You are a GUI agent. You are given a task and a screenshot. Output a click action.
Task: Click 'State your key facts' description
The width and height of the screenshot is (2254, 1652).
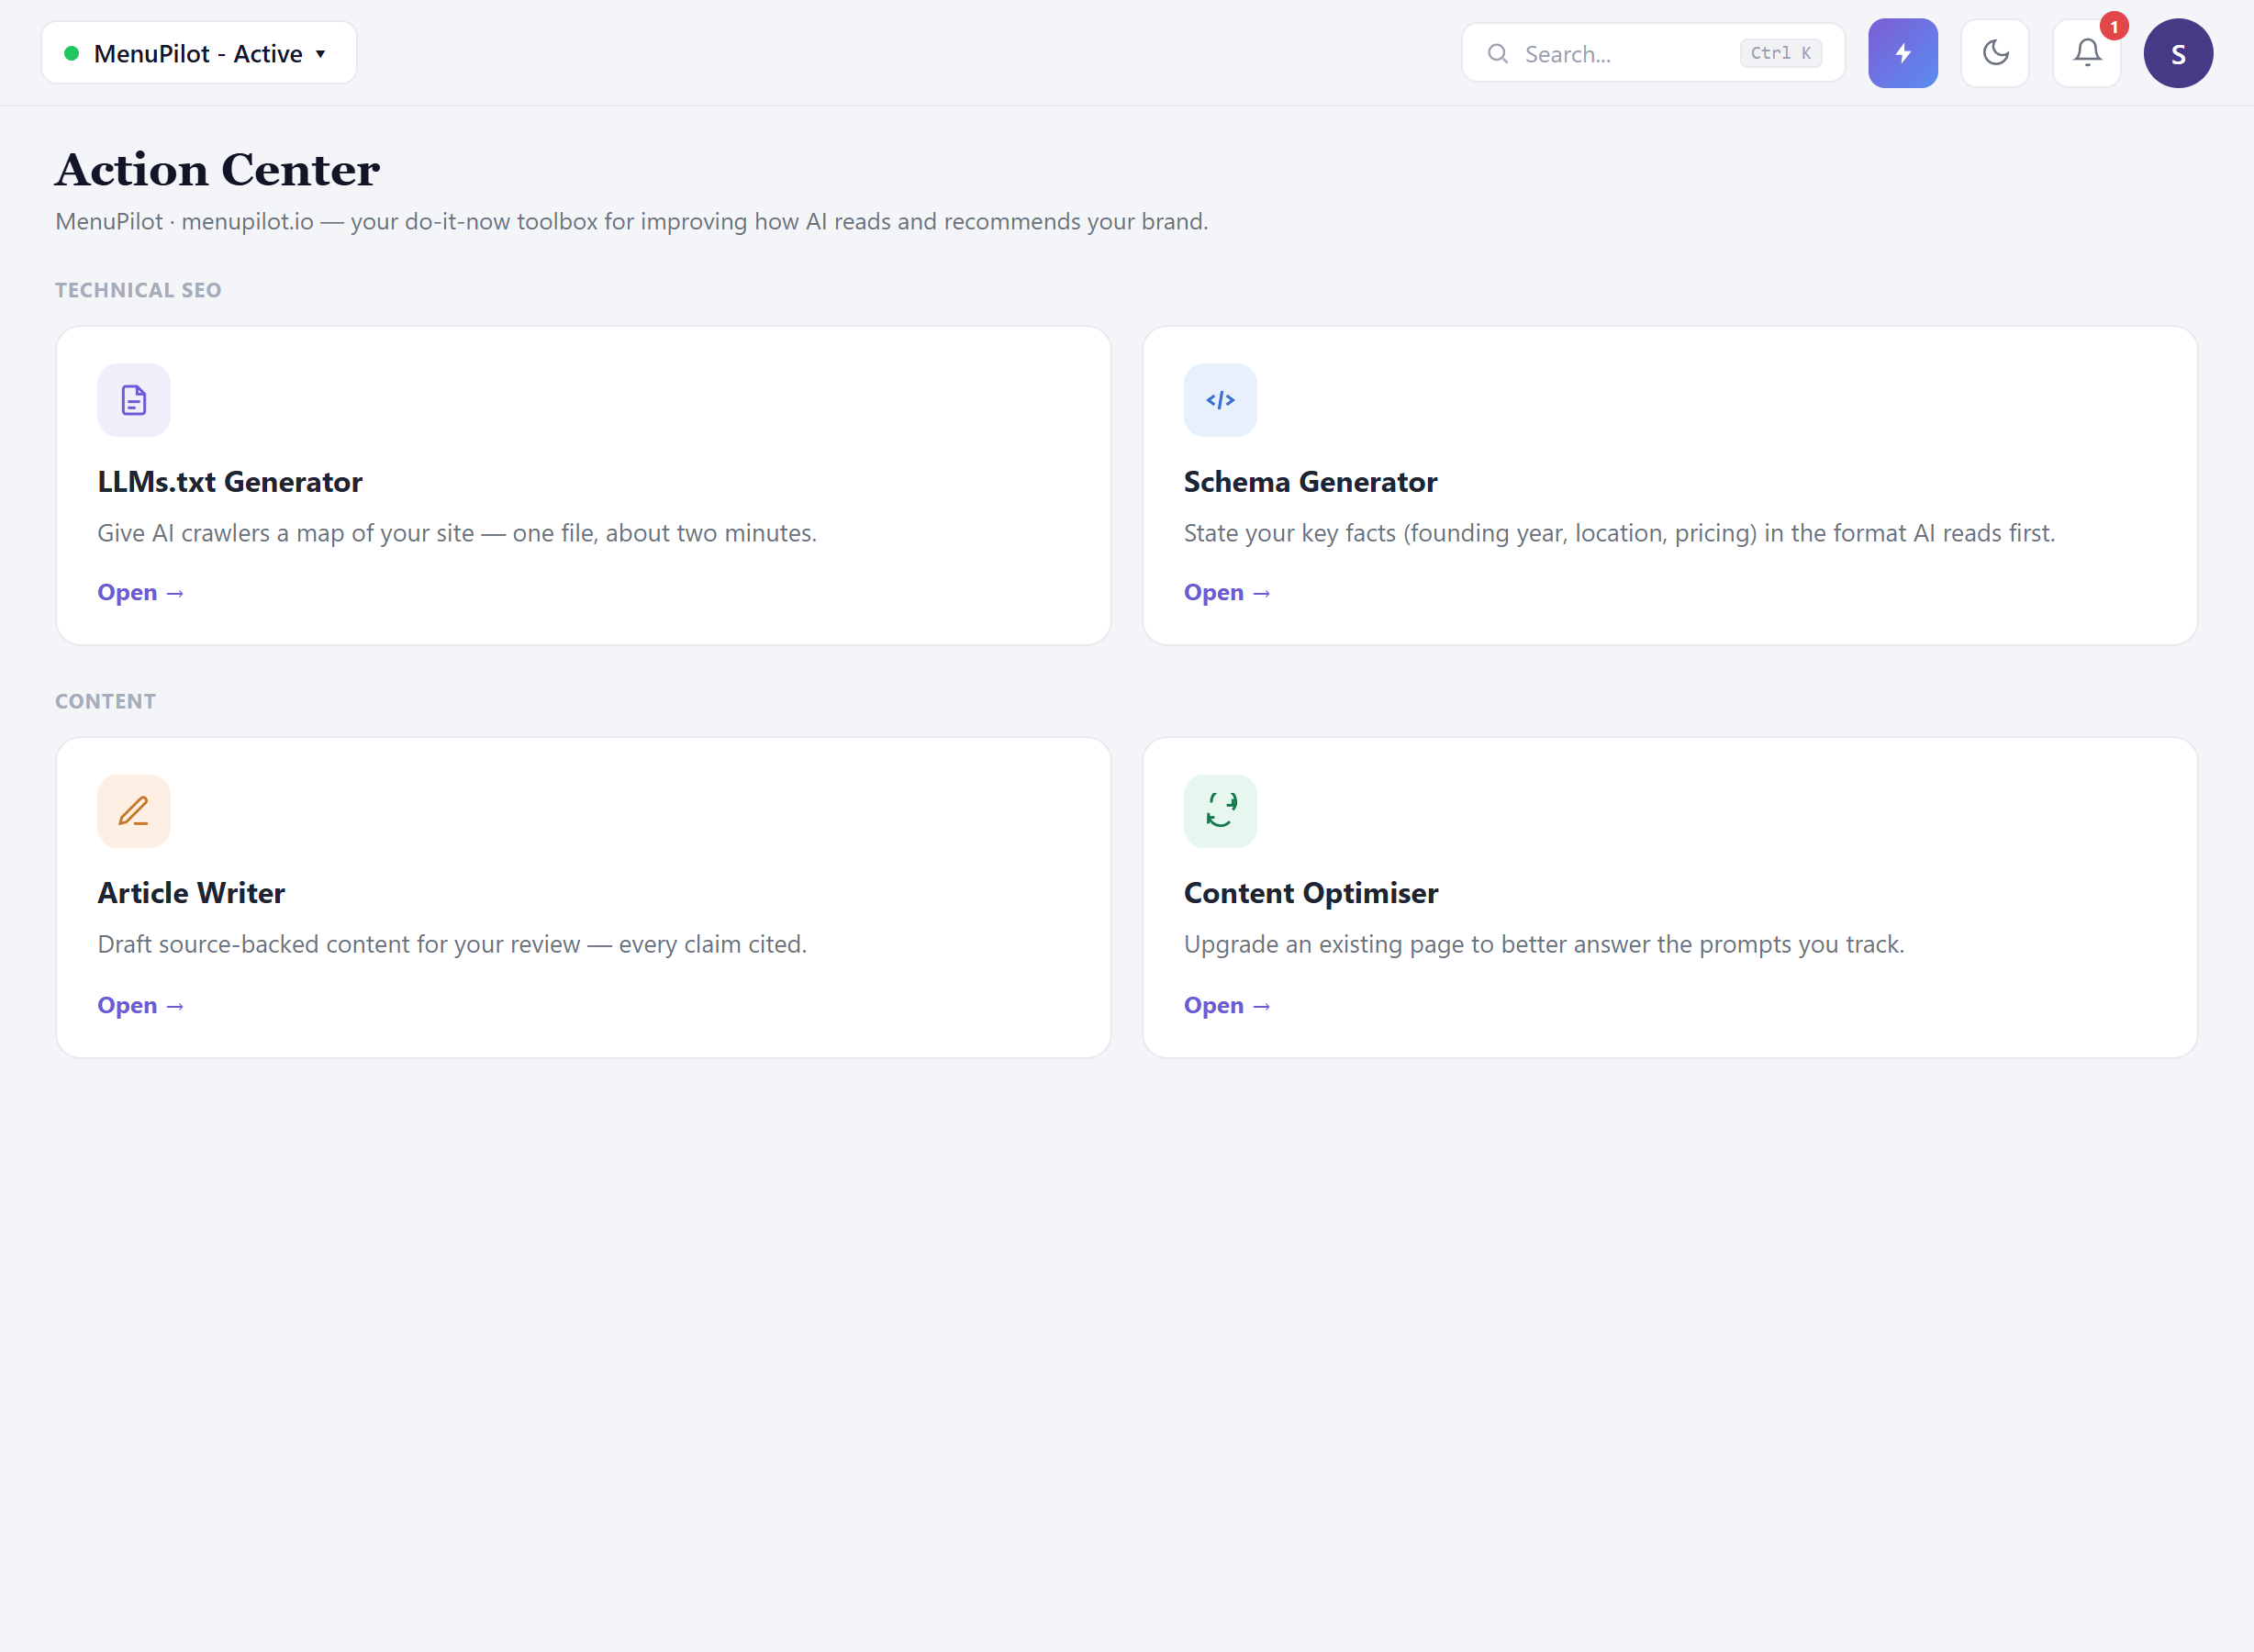point(1619,533)
